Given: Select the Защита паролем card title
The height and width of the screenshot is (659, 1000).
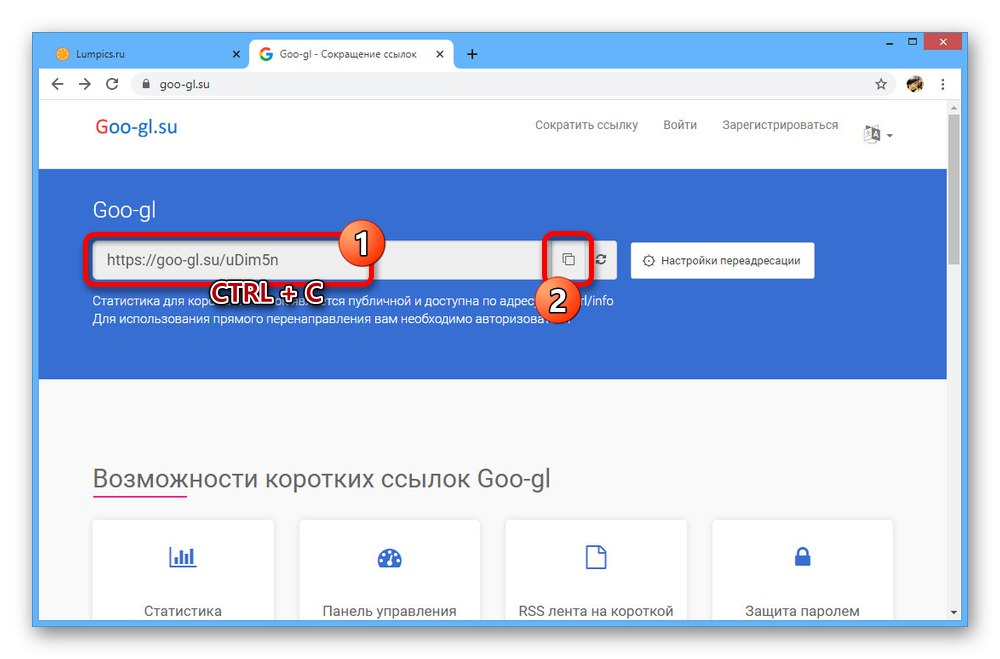Looking at the screenshot, I should click(802, 611).
